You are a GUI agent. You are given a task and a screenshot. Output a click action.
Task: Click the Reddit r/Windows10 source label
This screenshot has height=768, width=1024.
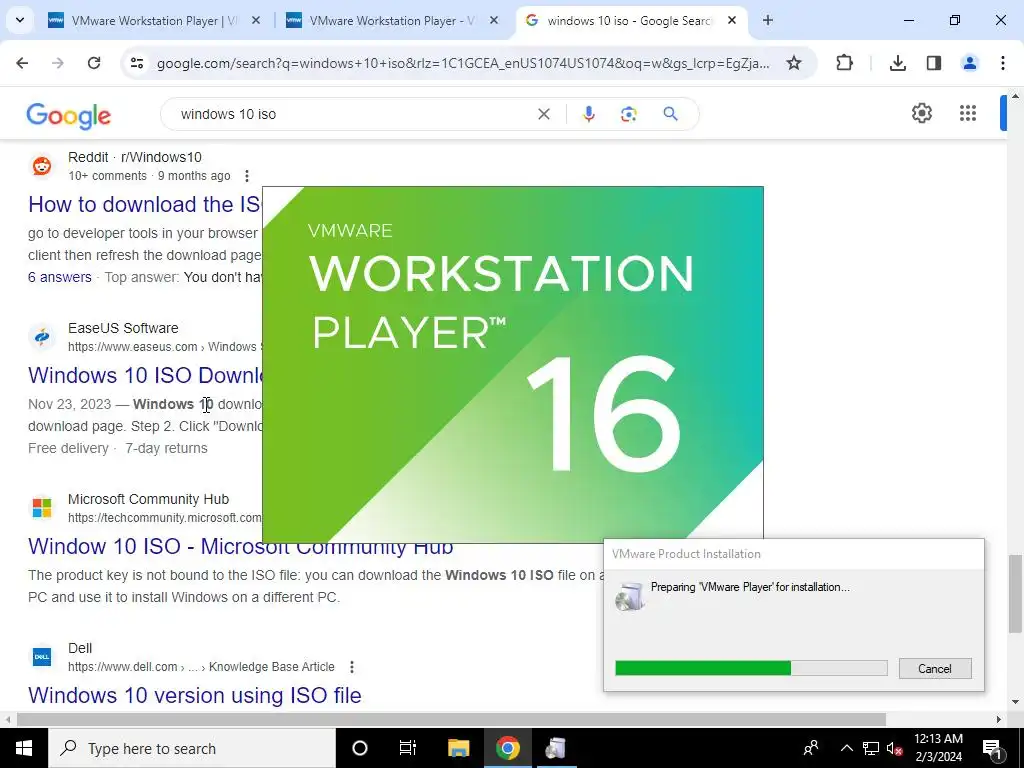tap(135, 157)
